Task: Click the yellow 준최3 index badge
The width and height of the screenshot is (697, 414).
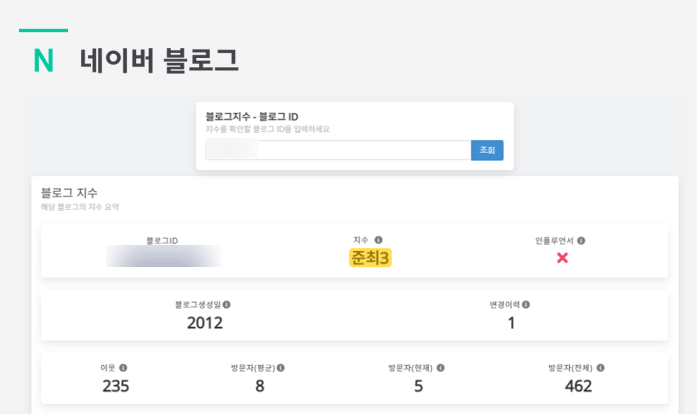Action: (370, 258)
